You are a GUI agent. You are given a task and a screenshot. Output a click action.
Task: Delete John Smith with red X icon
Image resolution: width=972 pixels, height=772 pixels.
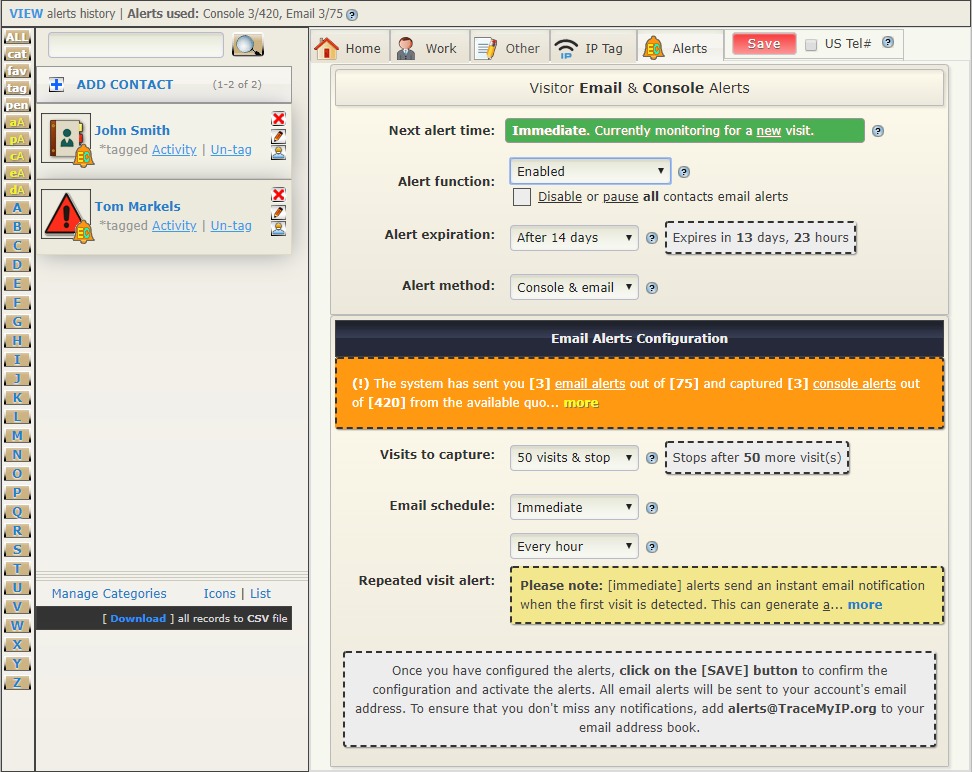tap(278, 119)
